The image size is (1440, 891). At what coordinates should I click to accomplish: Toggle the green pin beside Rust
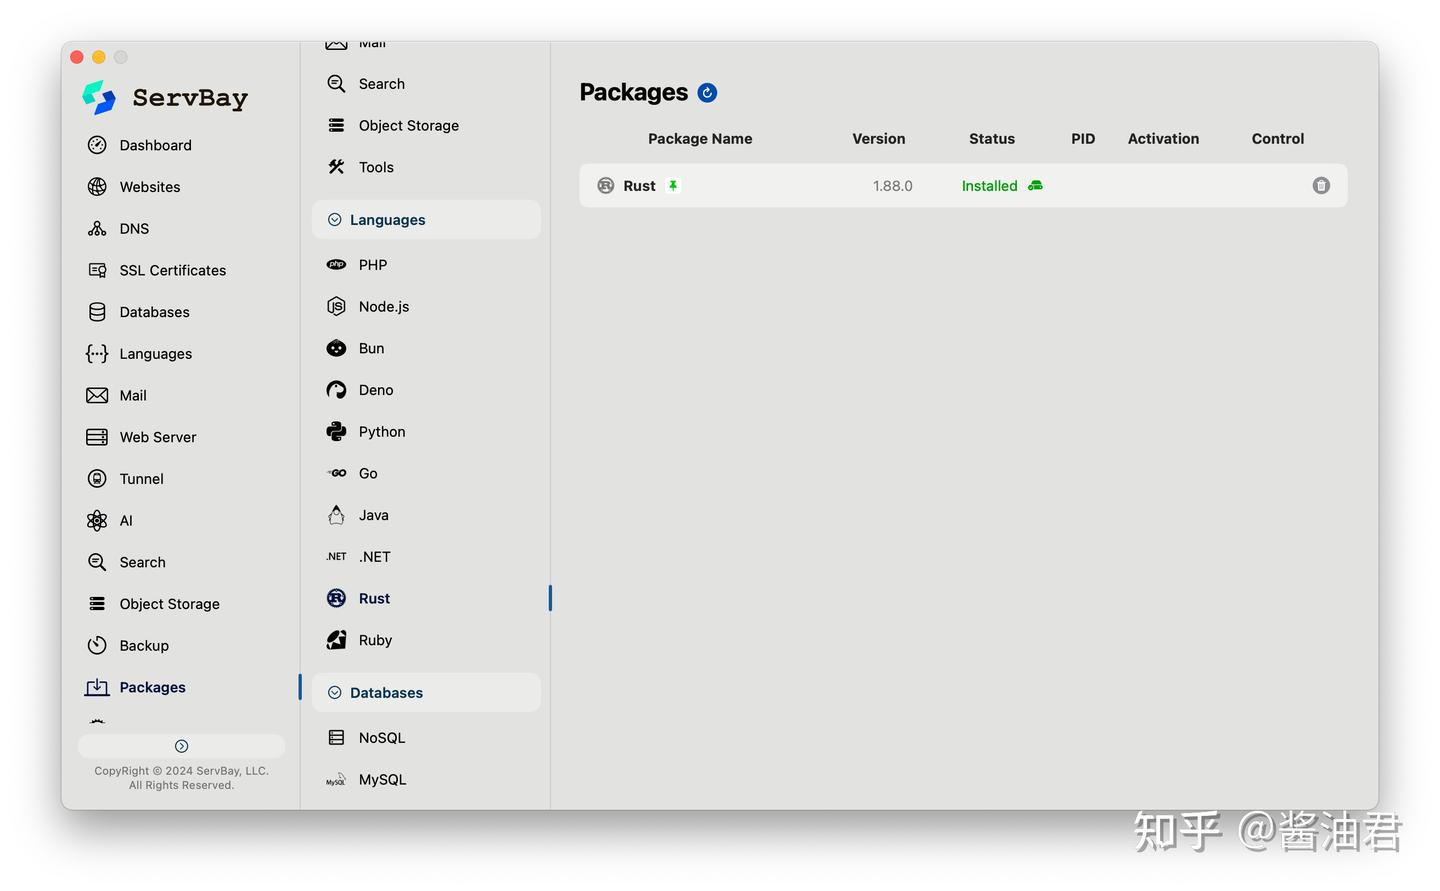pyautogui.click(x=673, y=186)
